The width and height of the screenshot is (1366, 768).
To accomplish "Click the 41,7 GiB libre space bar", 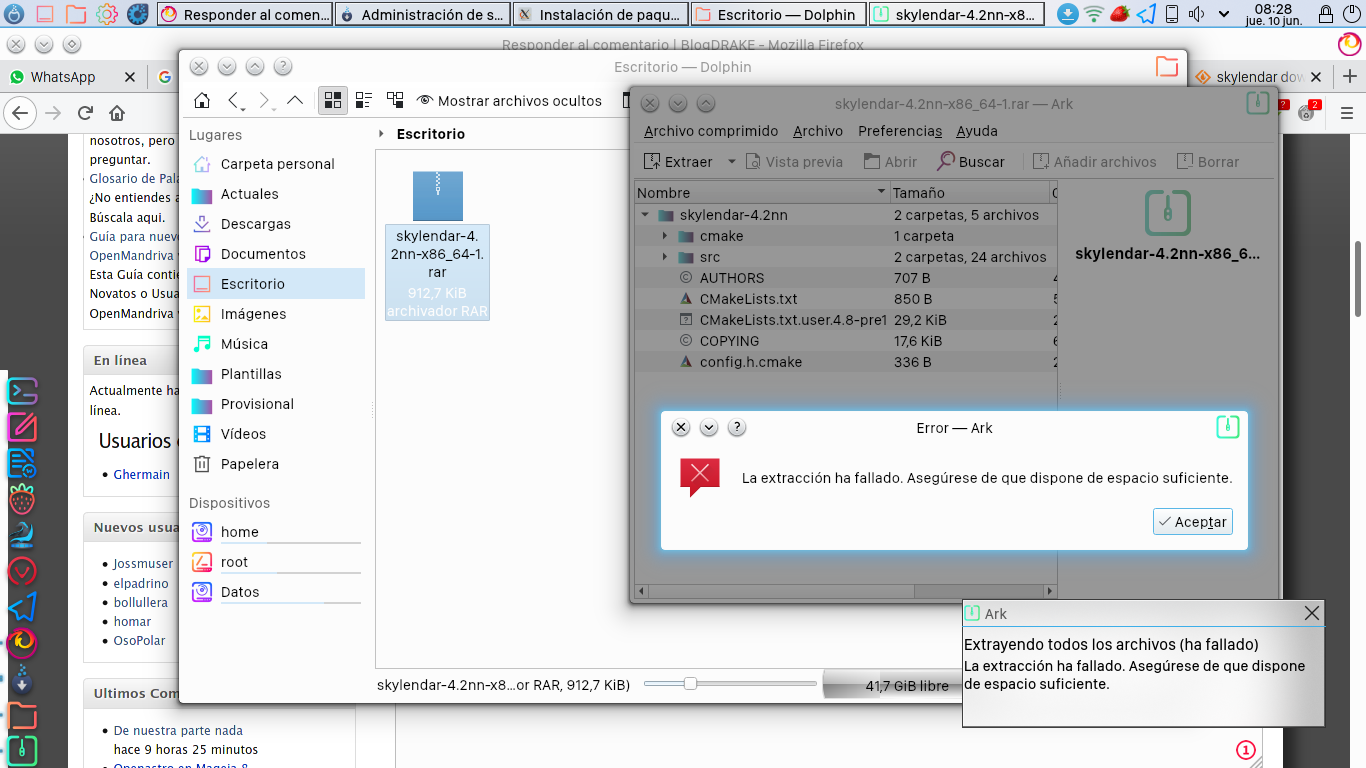I will pos(892,685).
